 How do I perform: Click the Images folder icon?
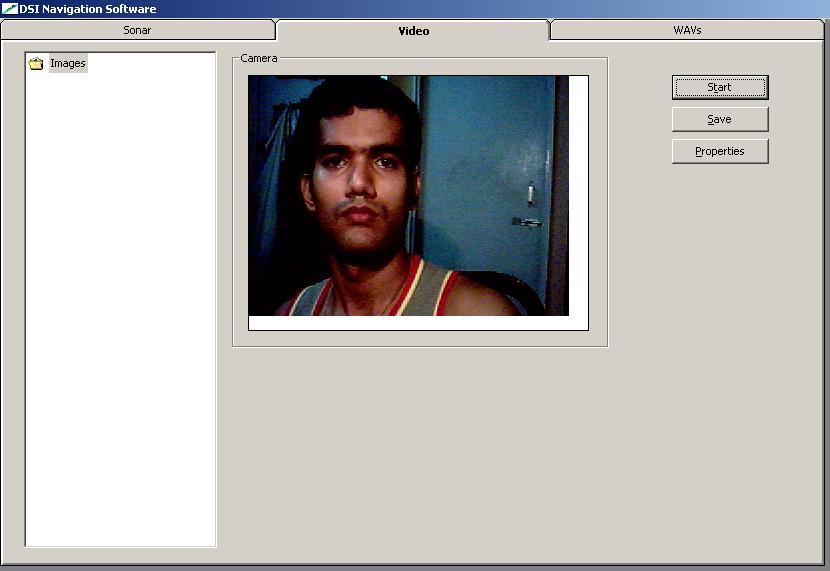pyautogui.click(x=37, y=64)
